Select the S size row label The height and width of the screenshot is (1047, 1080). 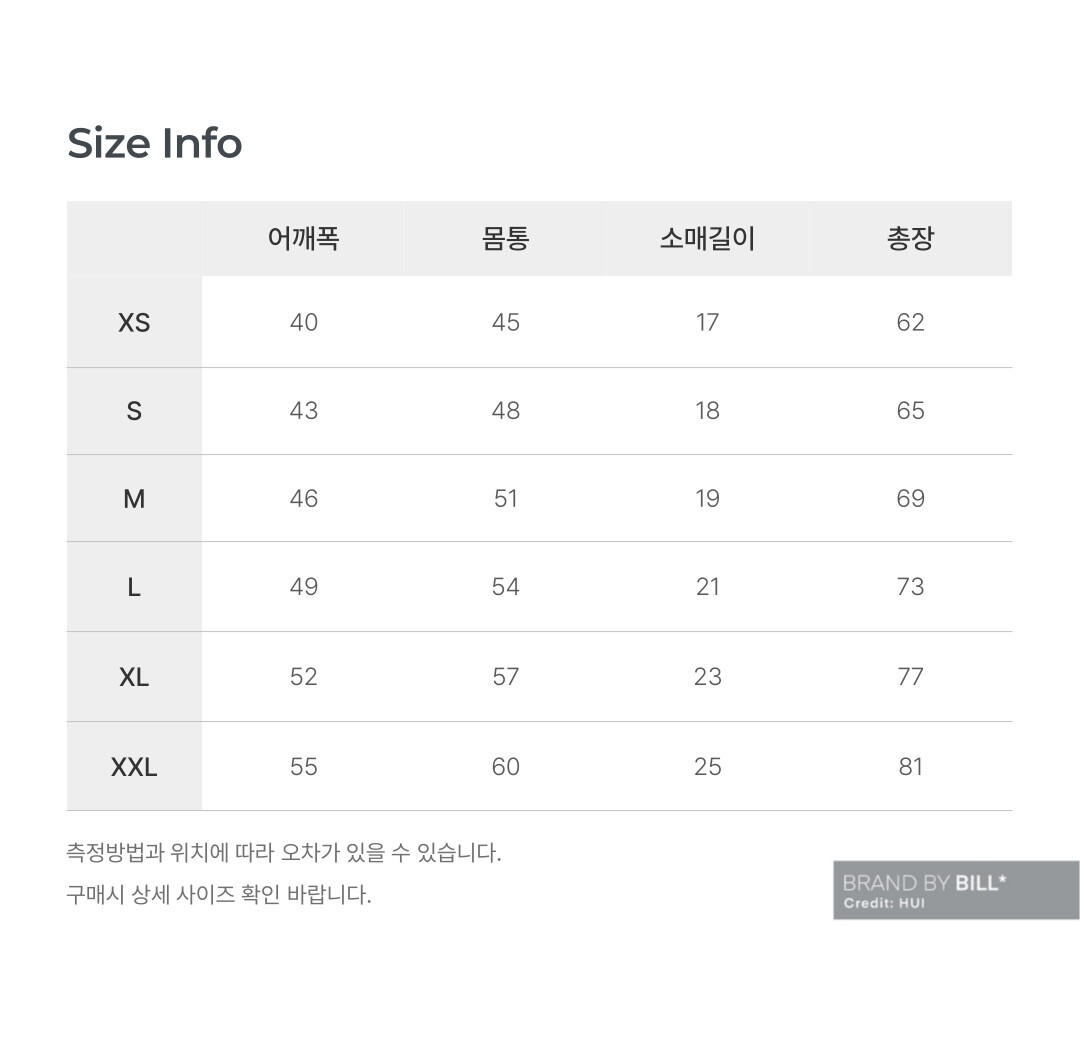click(134, 411)
